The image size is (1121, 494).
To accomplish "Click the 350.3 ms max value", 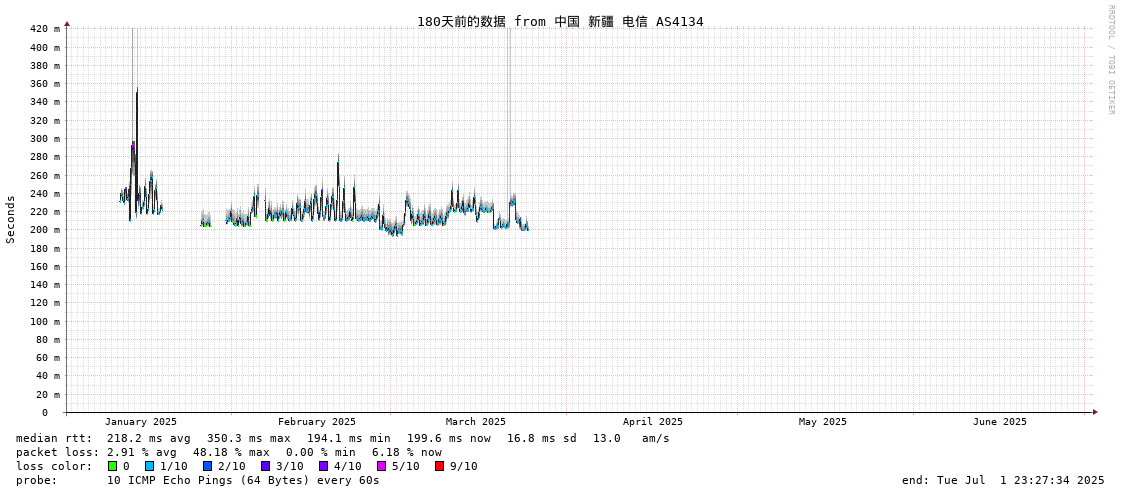I will tap(249, 438).
